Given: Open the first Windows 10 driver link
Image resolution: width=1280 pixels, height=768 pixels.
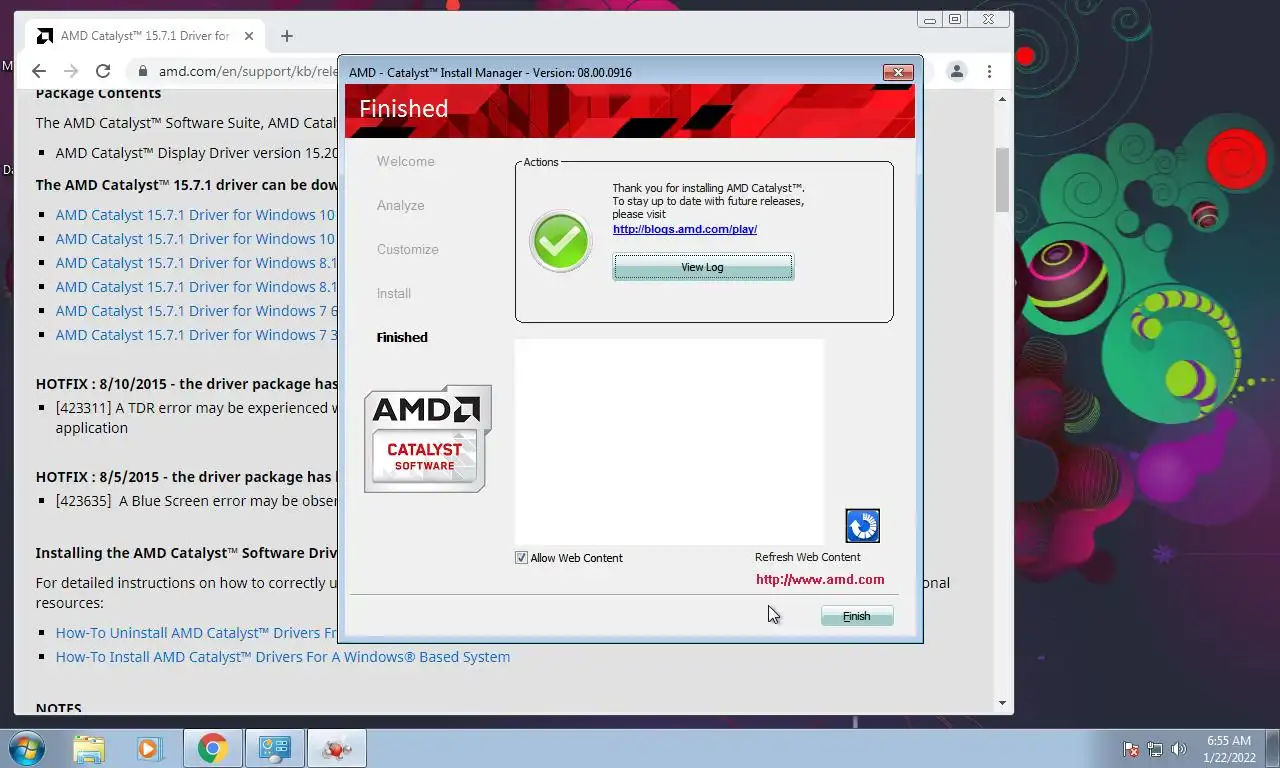Looking at the screenshot, I should pos(196,215).
